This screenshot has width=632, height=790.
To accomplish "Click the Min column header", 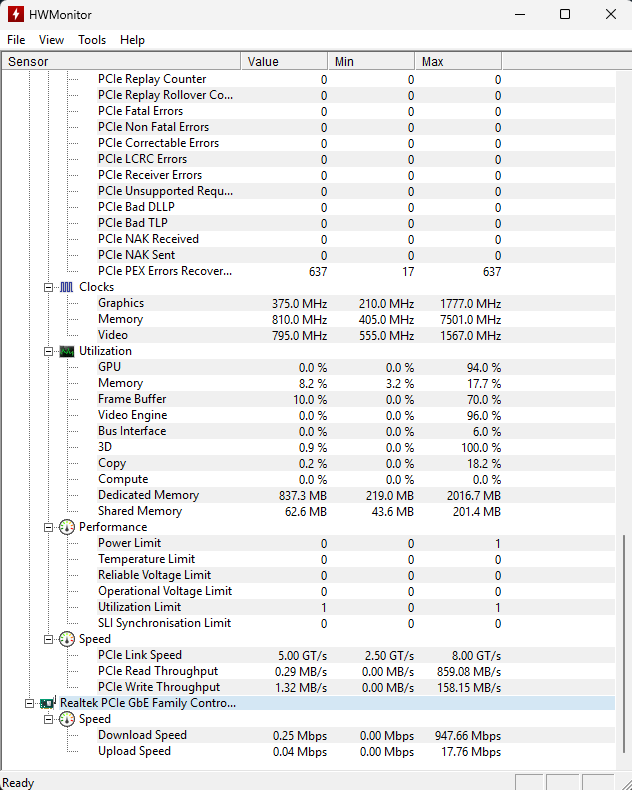I will click(x=371, y=61).
